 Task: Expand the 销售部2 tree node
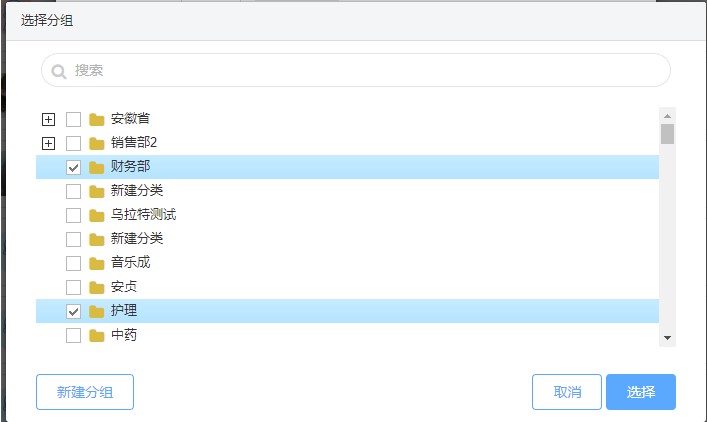pos(48,143)
